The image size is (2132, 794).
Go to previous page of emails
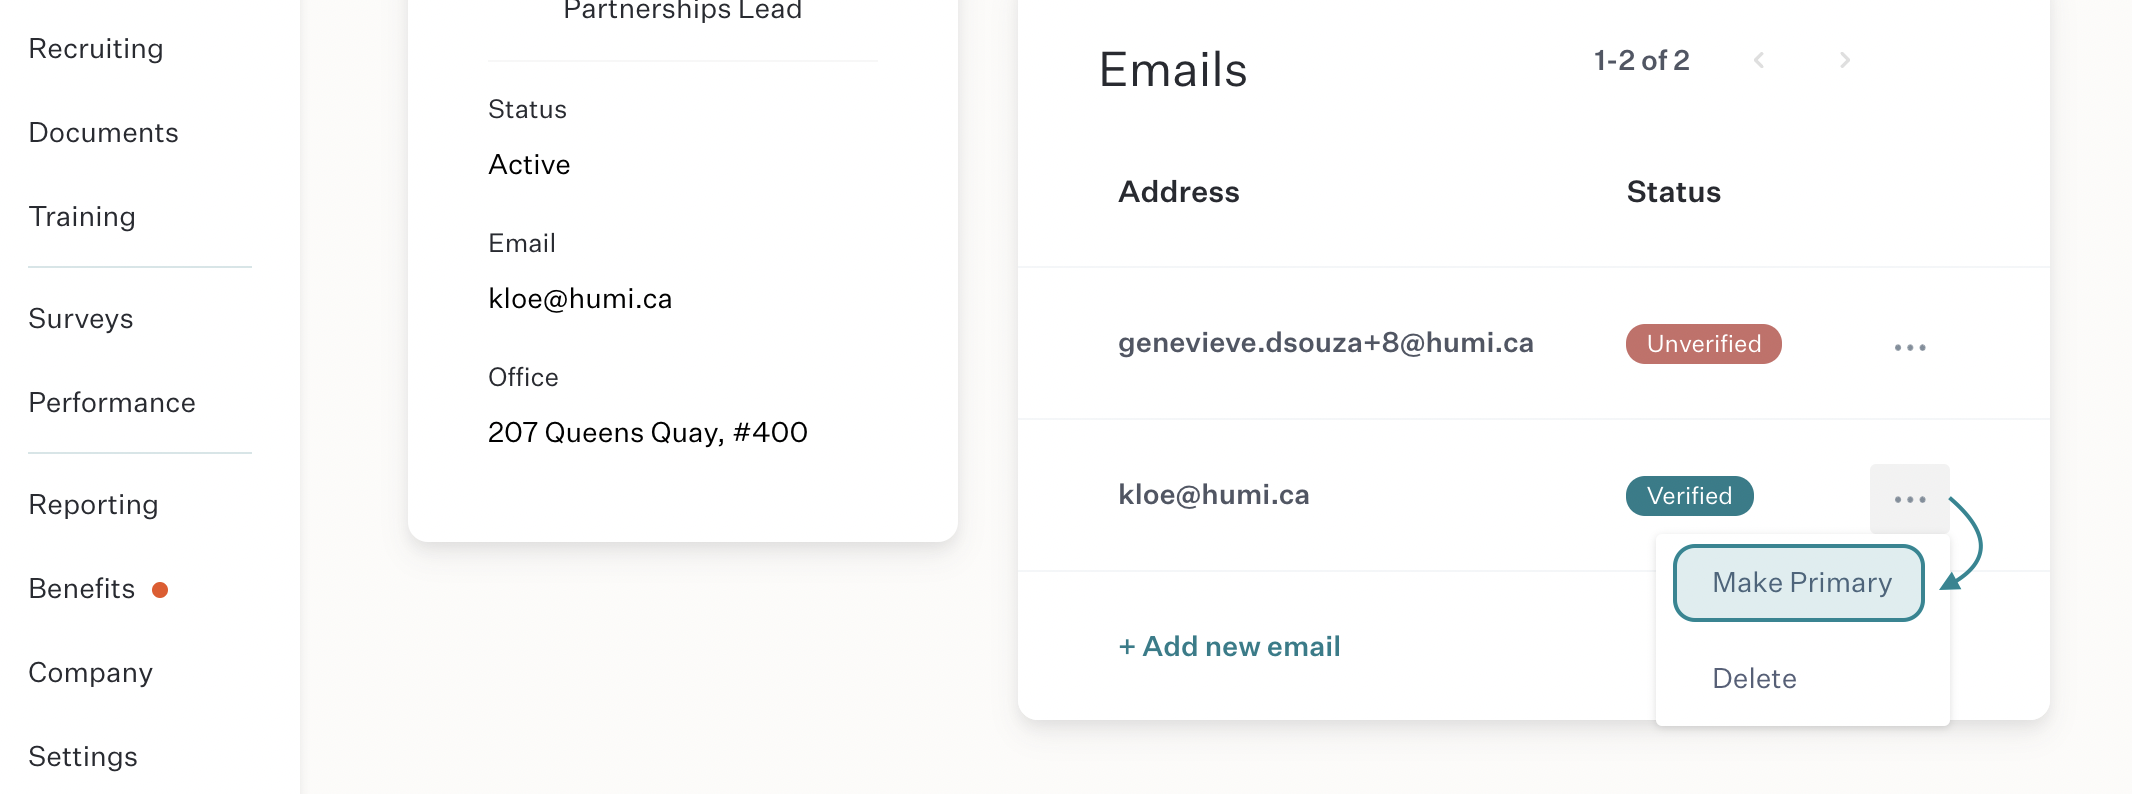(1759, 60)
